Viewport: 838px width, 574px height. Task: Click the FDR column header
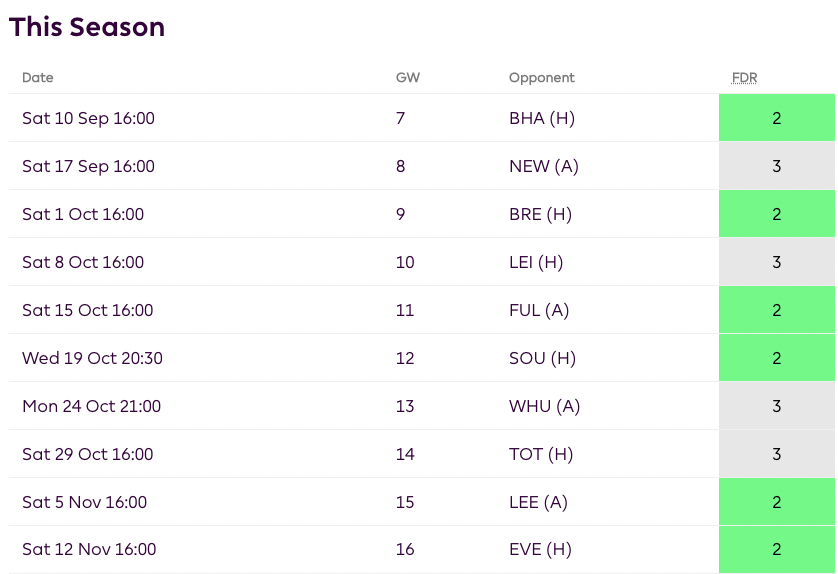745,78
